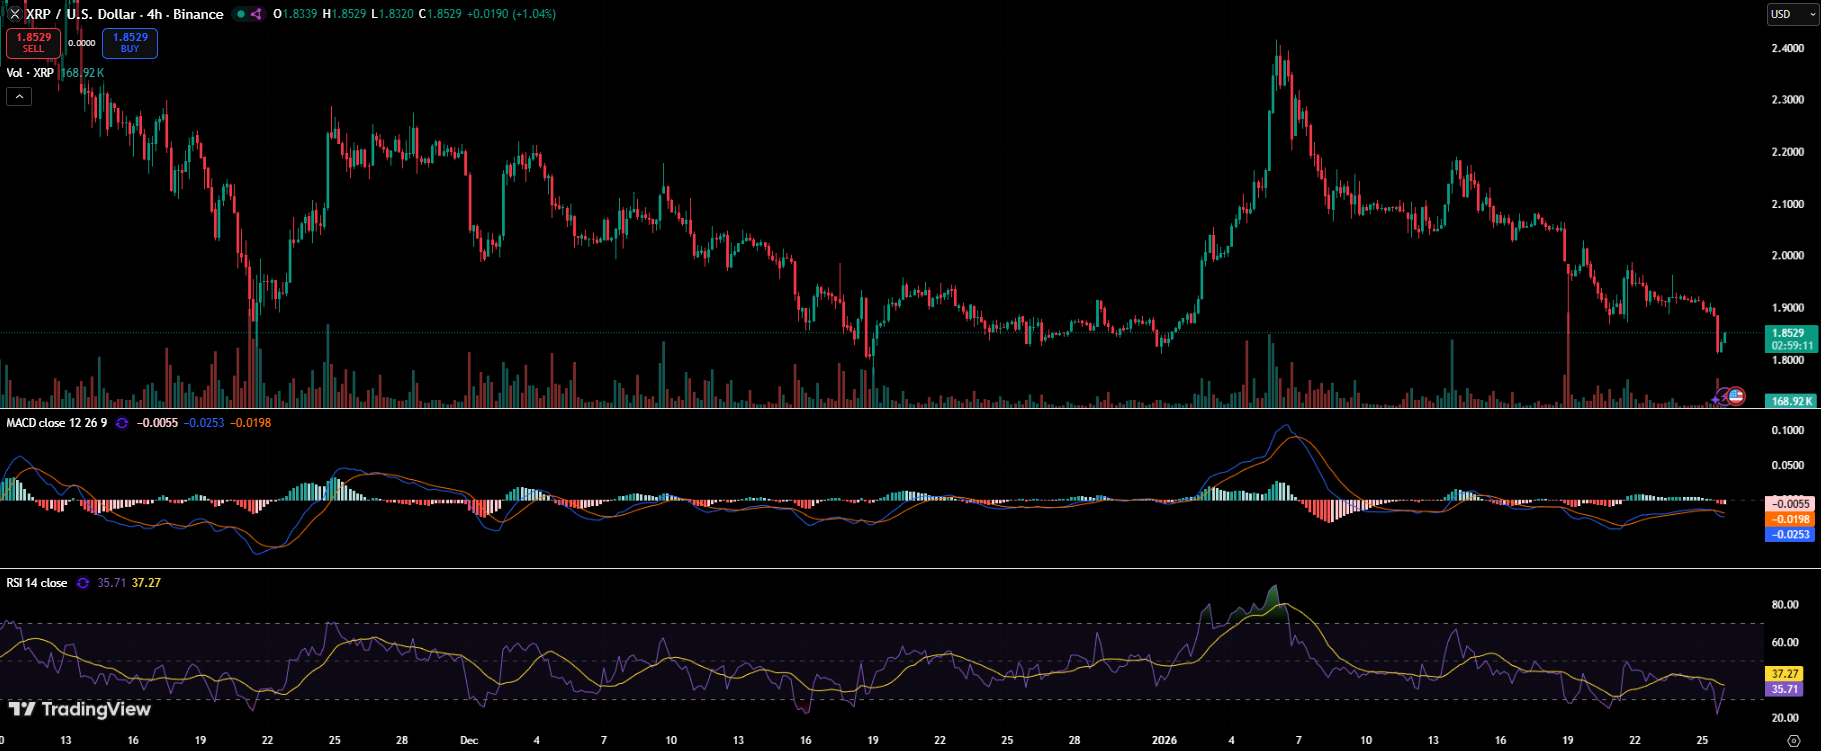The height and width of the screenshot is (751, 1821).
Task: Click the orange MACD signal value label
Action: (1790, 519)
